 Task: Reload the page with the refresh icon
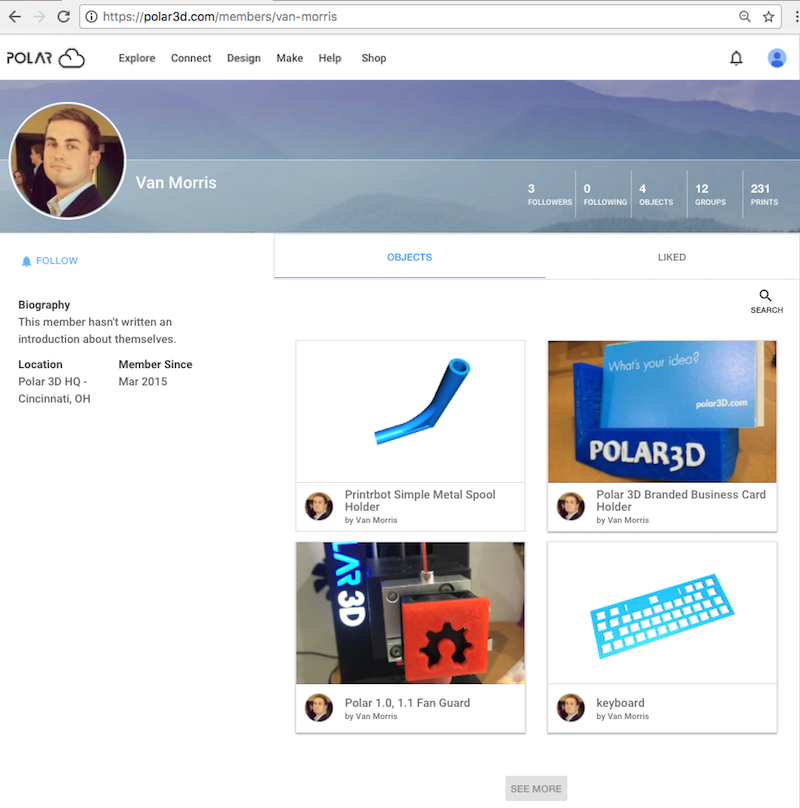point(63,16)
